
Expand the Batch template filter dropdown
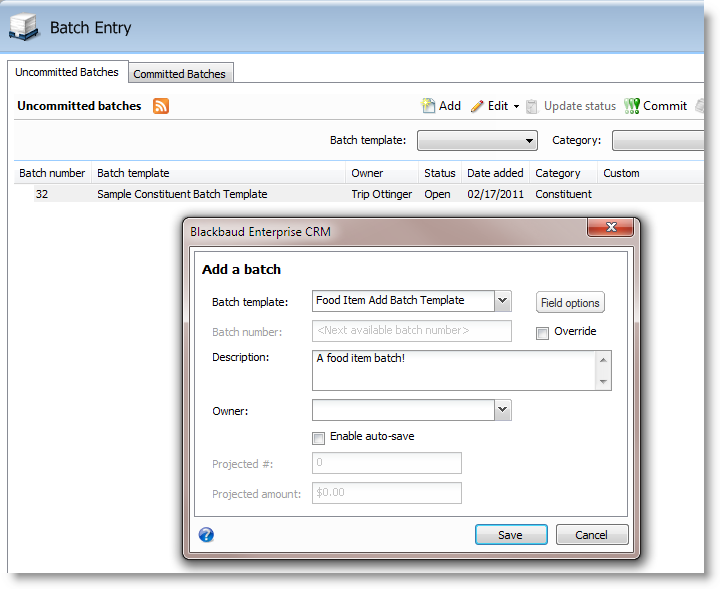pyautogui.click(x=529, y=140)
